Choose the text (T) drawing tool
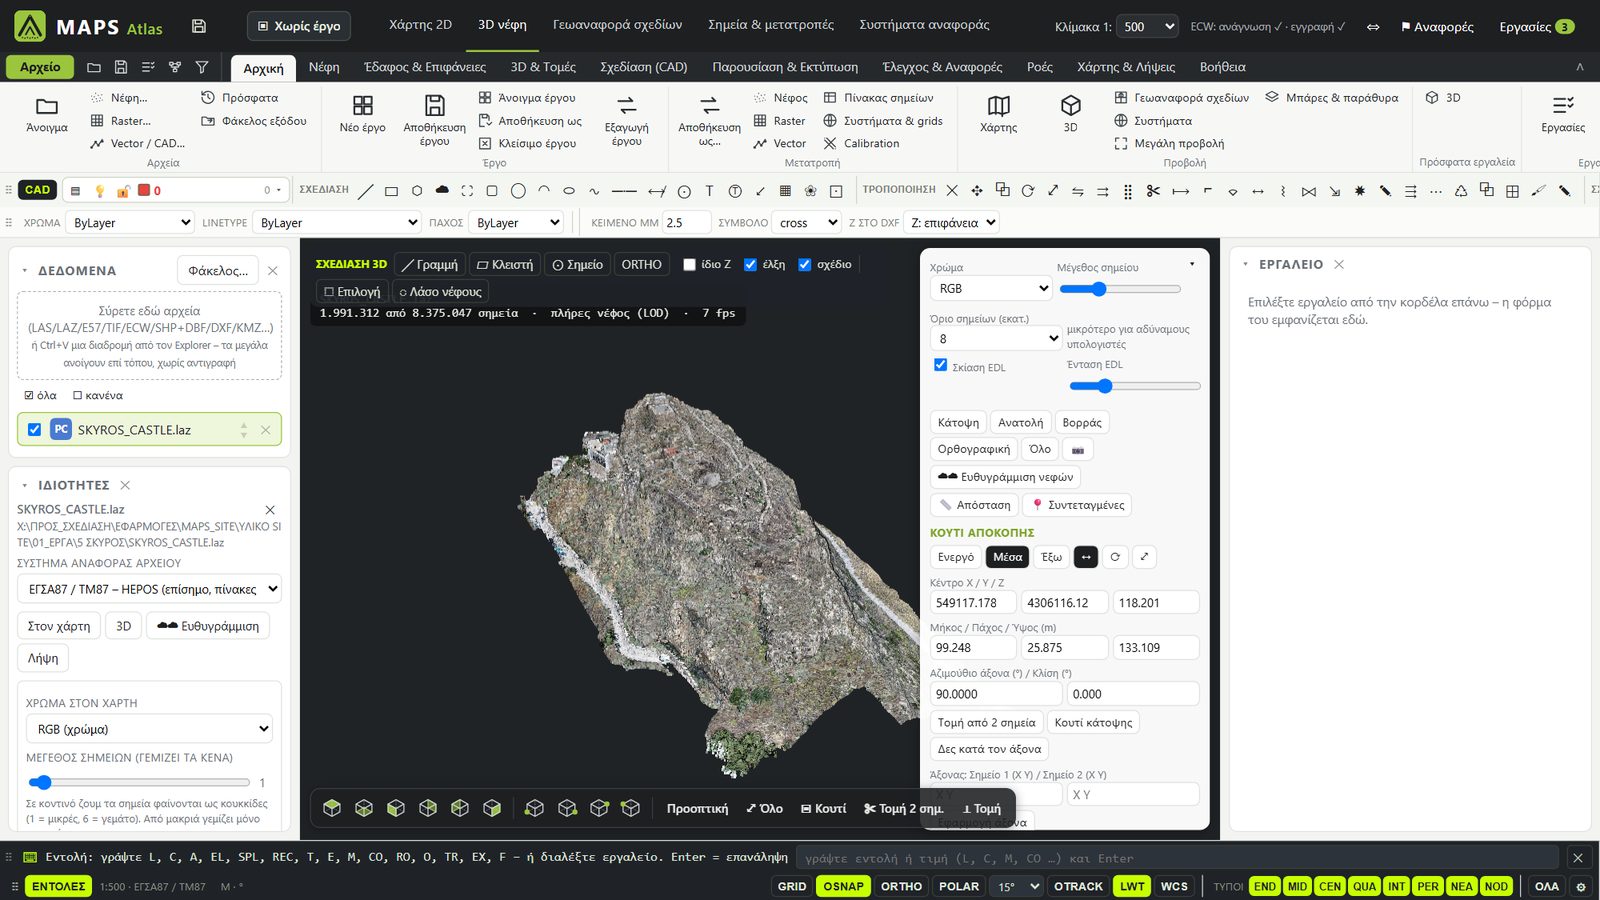 (709, 190)
